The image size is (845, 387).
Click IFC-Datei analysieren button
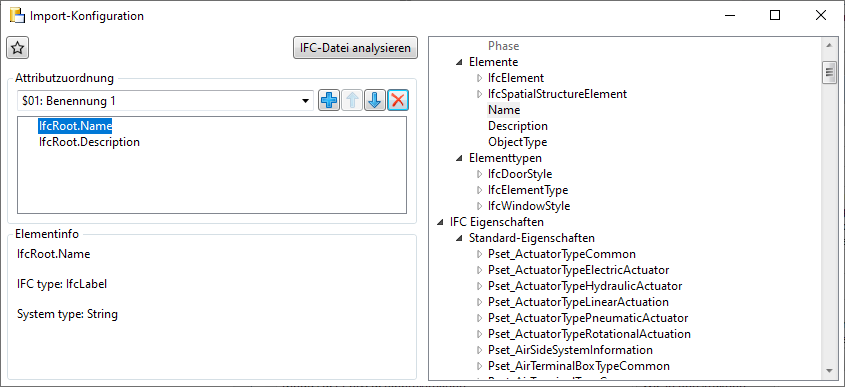click(355, 48)
